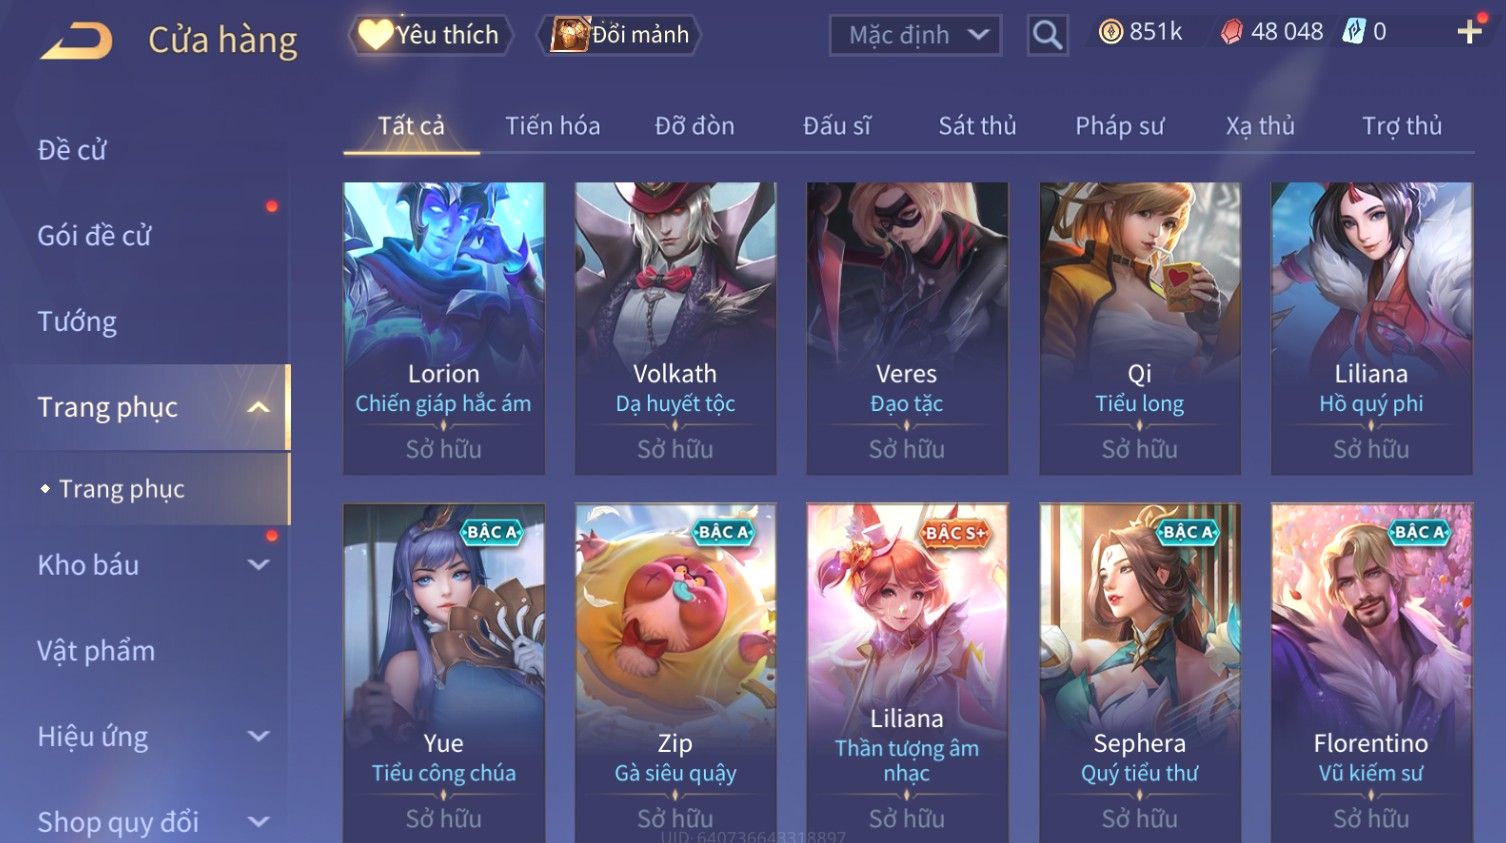Image resolution: width=1506 pixels, height=843 pixels.
Task: Expand the Kho báu sidebar section
Action: [259, 565]
